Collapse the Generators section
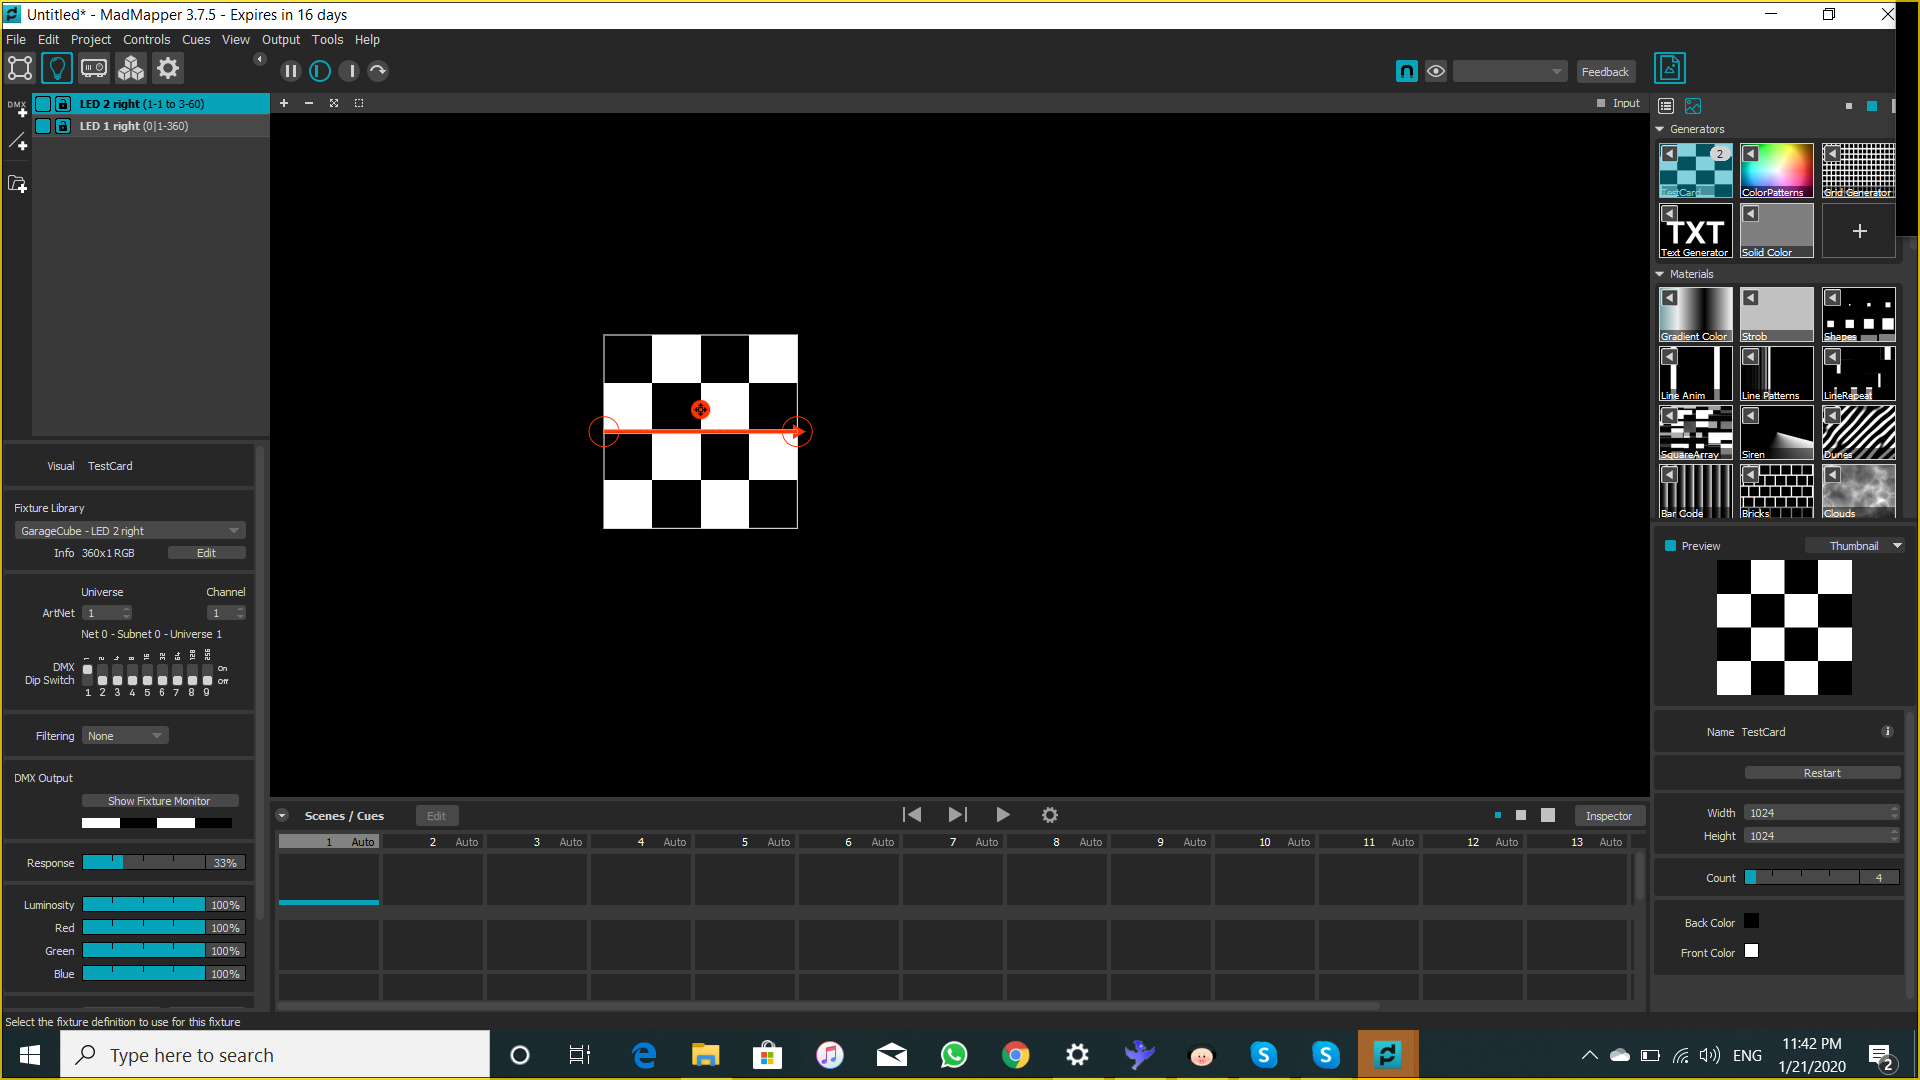The image size is (1920, 1080). [x=1660, y=129]
